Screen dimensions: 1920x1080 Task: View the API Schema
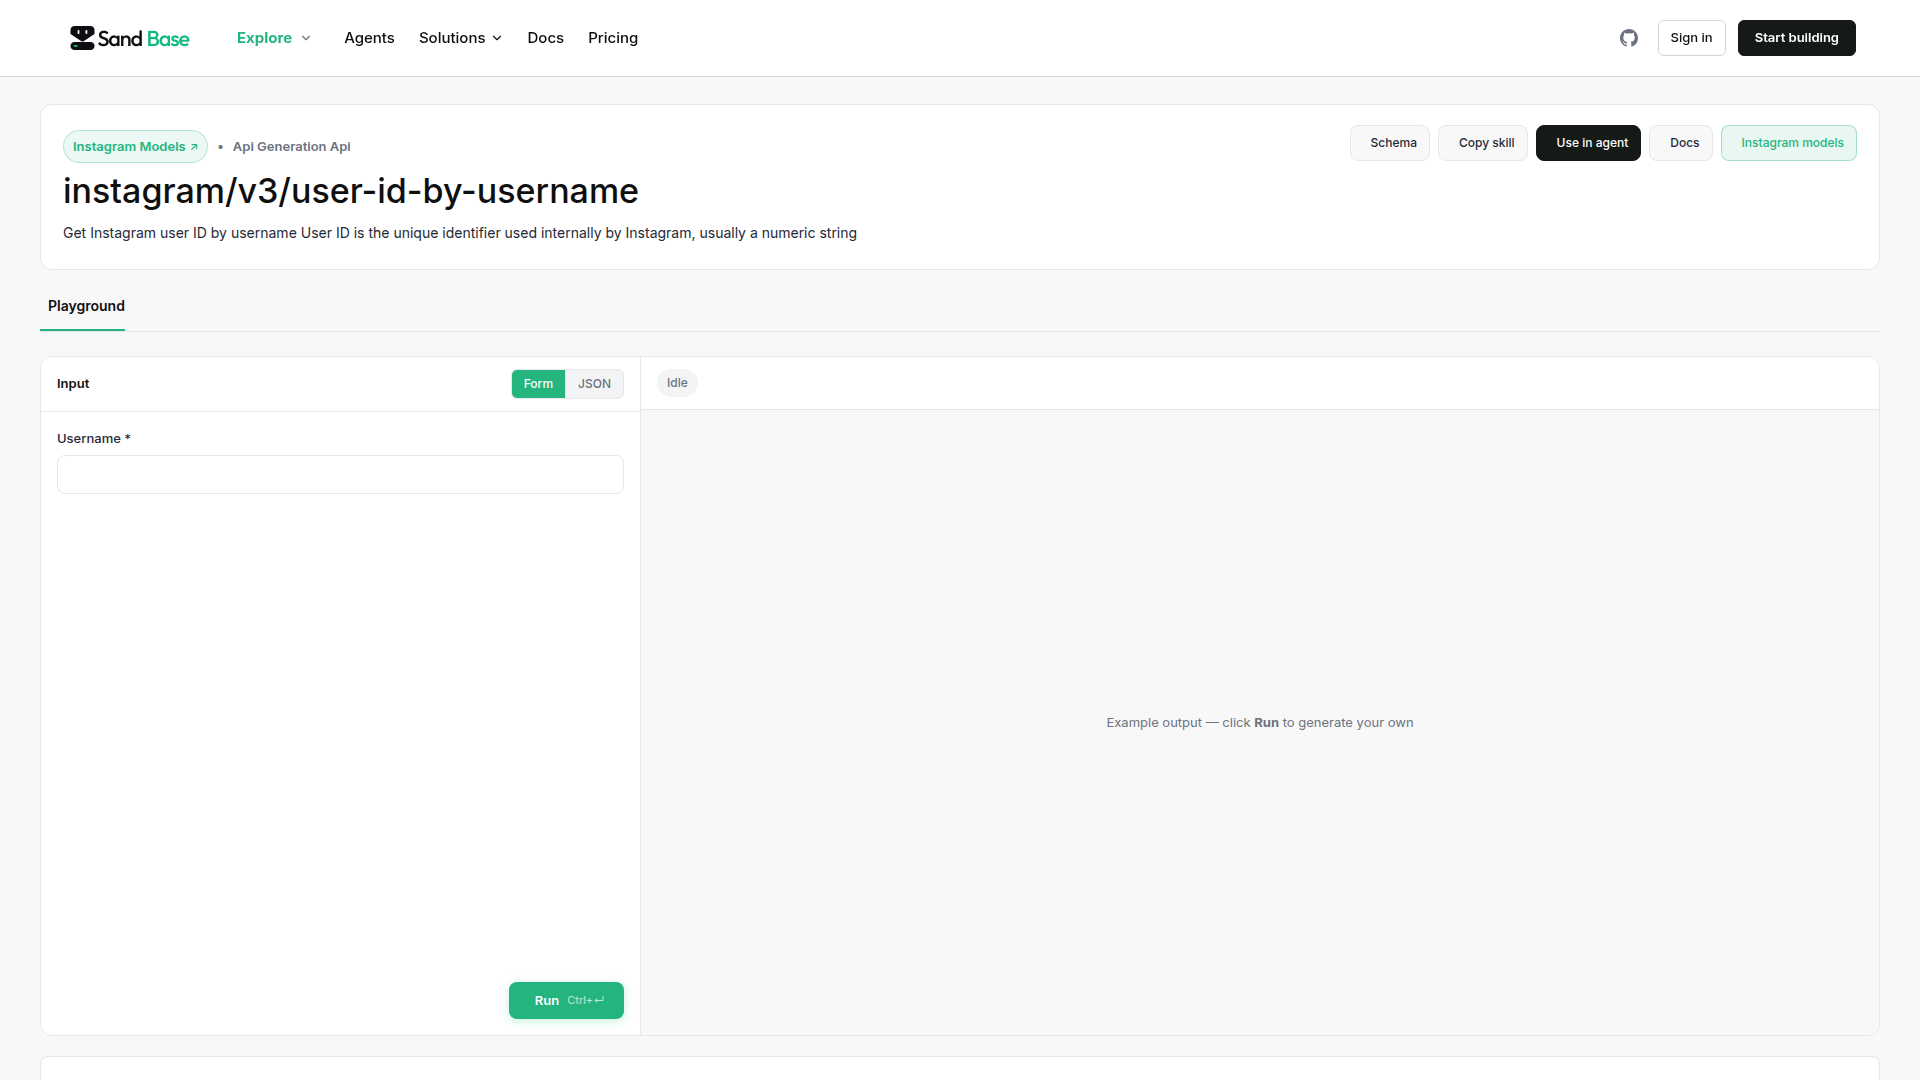click(x=1390, y=143)
